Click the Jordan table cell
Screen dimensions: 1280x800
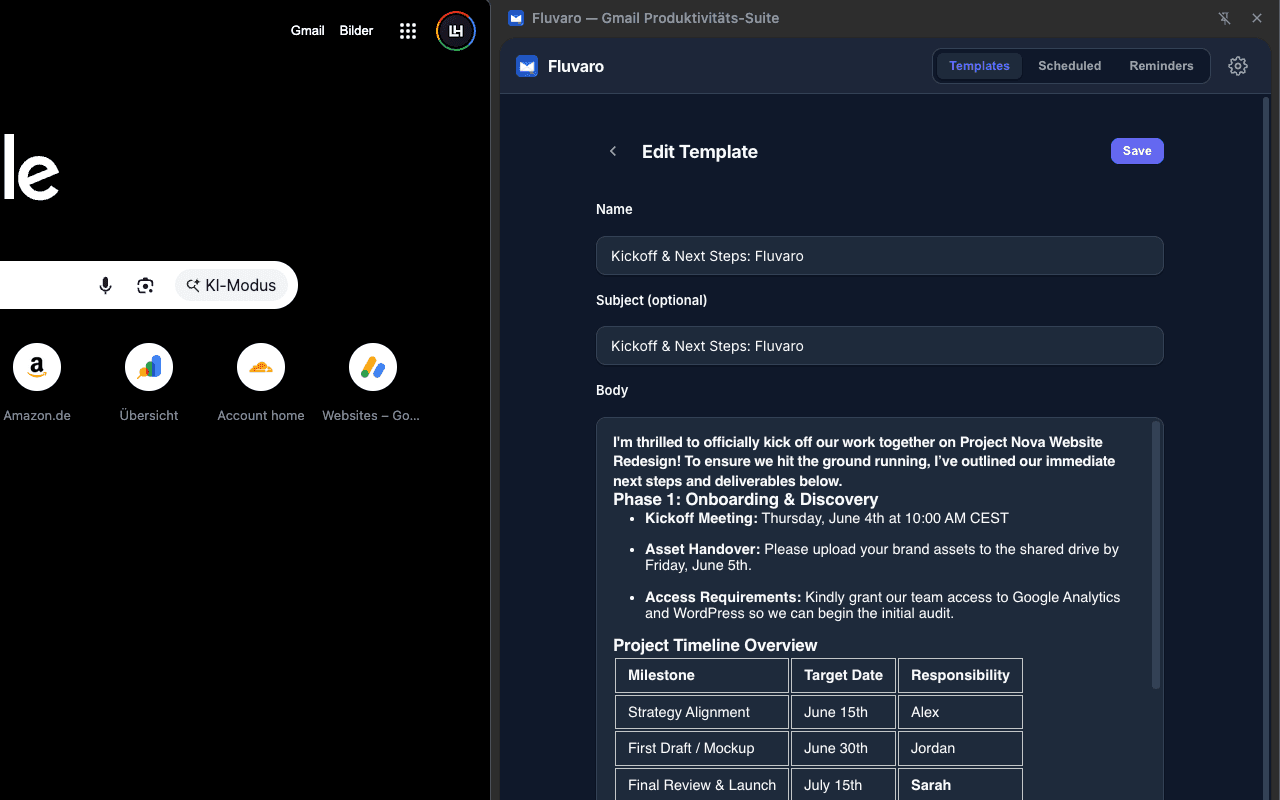[x=960, y=748]
